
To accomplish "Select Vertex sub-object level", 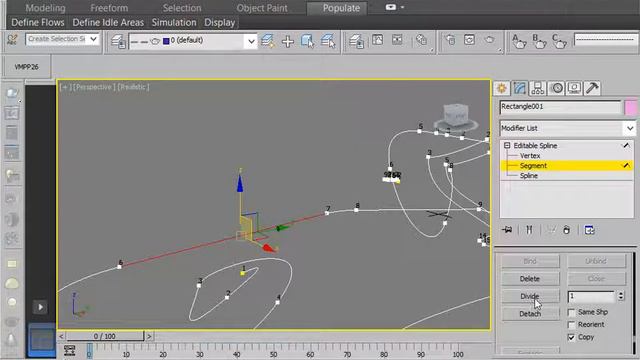I will point(530,156).
